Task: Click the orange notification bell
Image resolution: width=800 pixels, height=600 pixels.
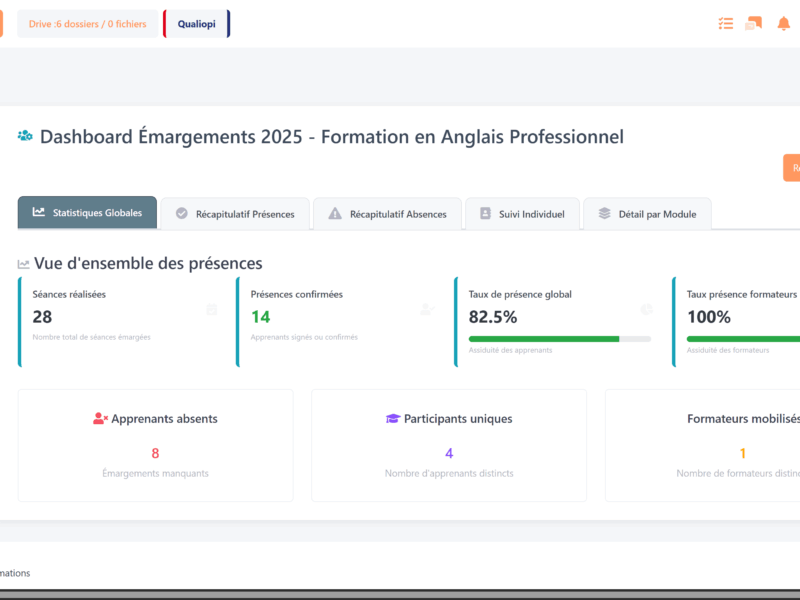Action: [x=783, y=23]
